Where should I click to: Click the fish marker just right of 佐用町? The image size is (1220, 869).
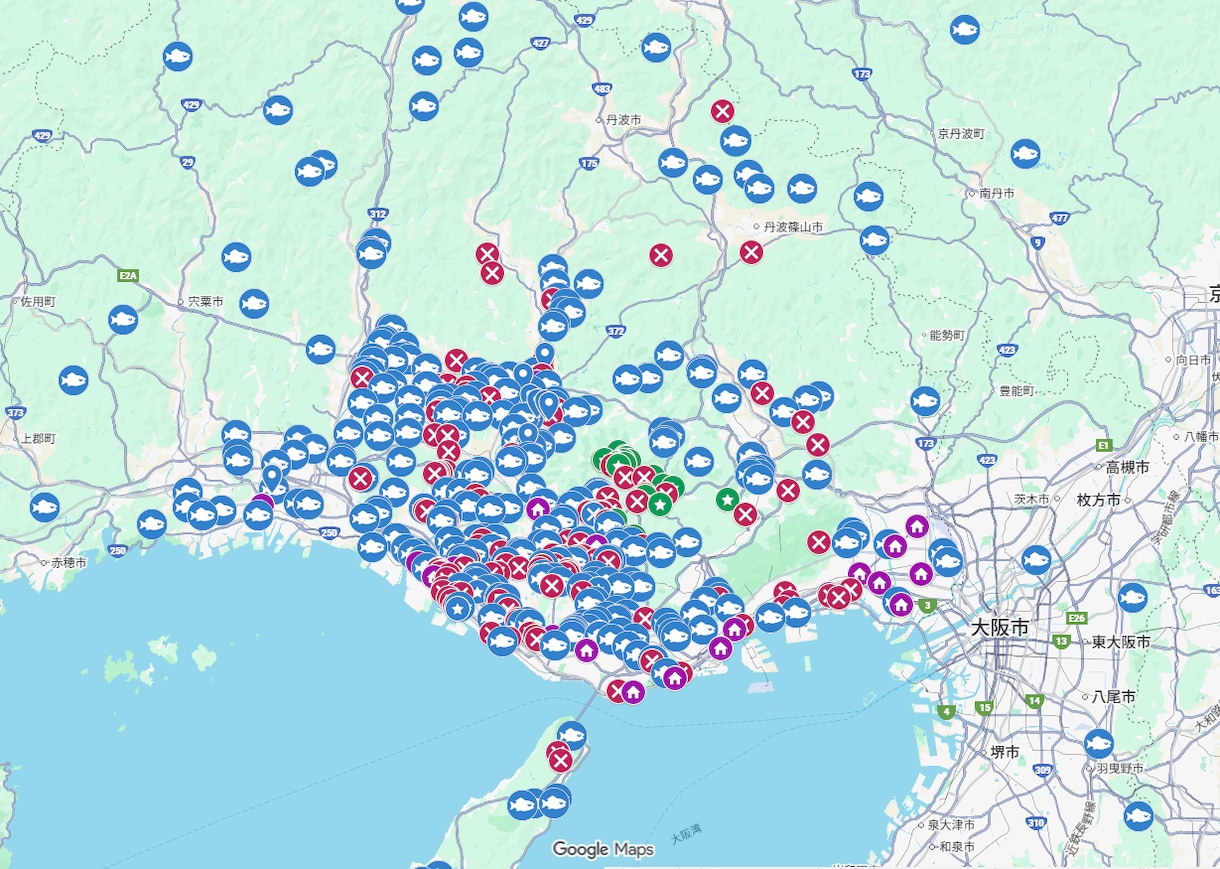(123, 320)
